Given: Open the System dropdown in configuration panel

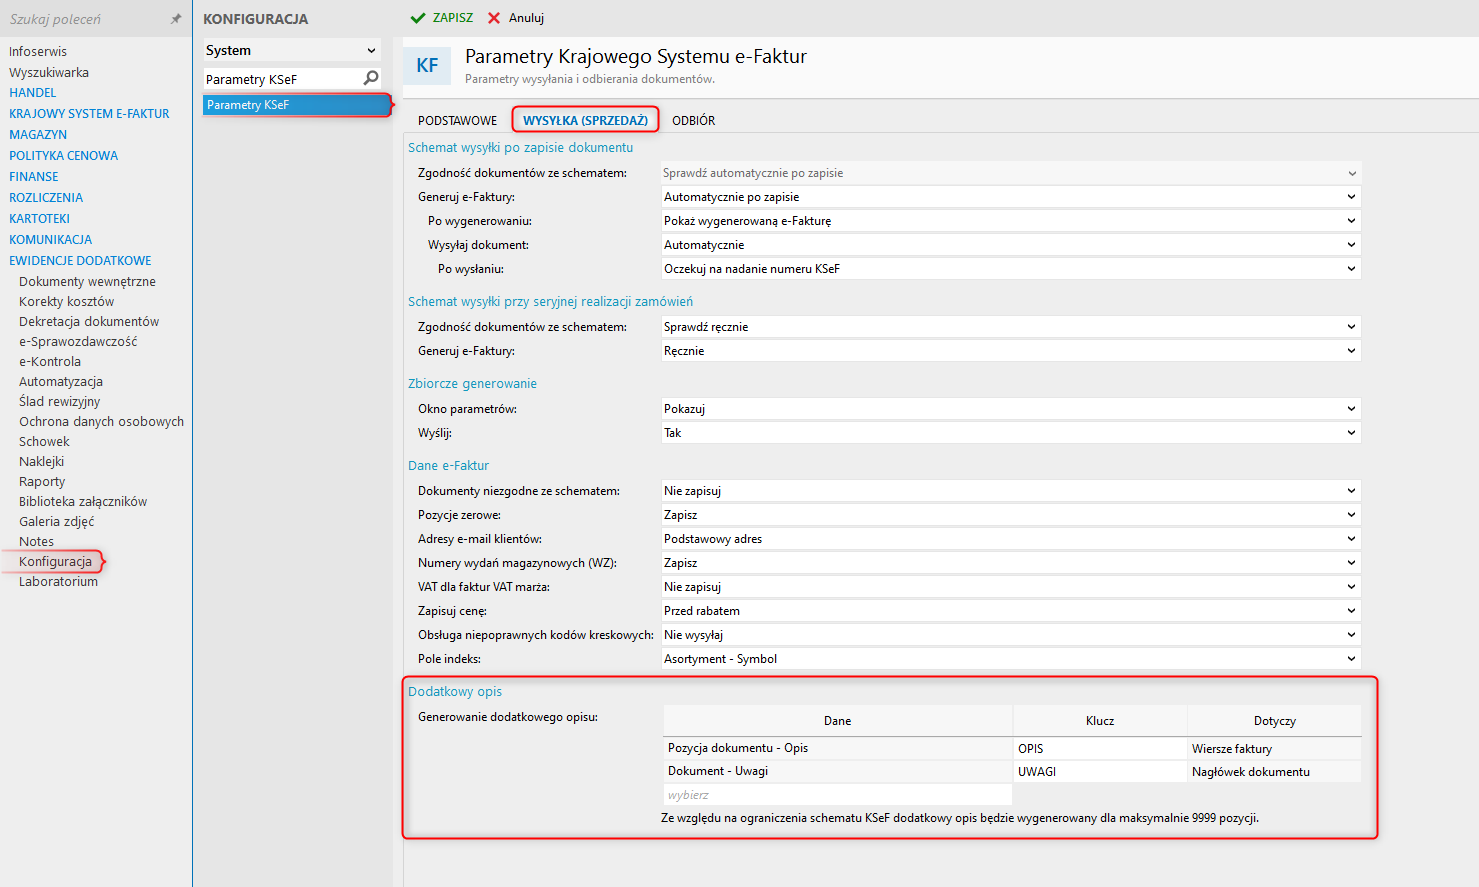Looking at the screenshot, I should click(x=371, y=51).
